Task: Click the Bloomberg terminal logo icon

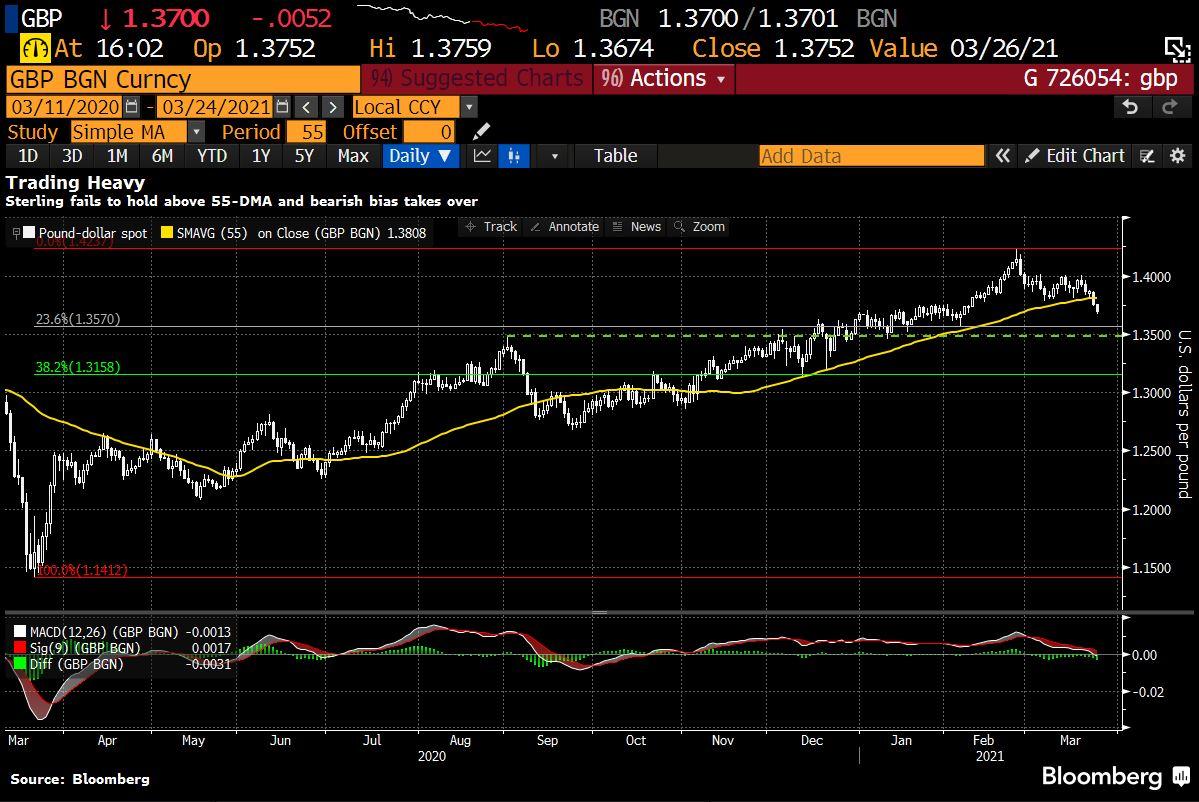Action: point(1181,776)
